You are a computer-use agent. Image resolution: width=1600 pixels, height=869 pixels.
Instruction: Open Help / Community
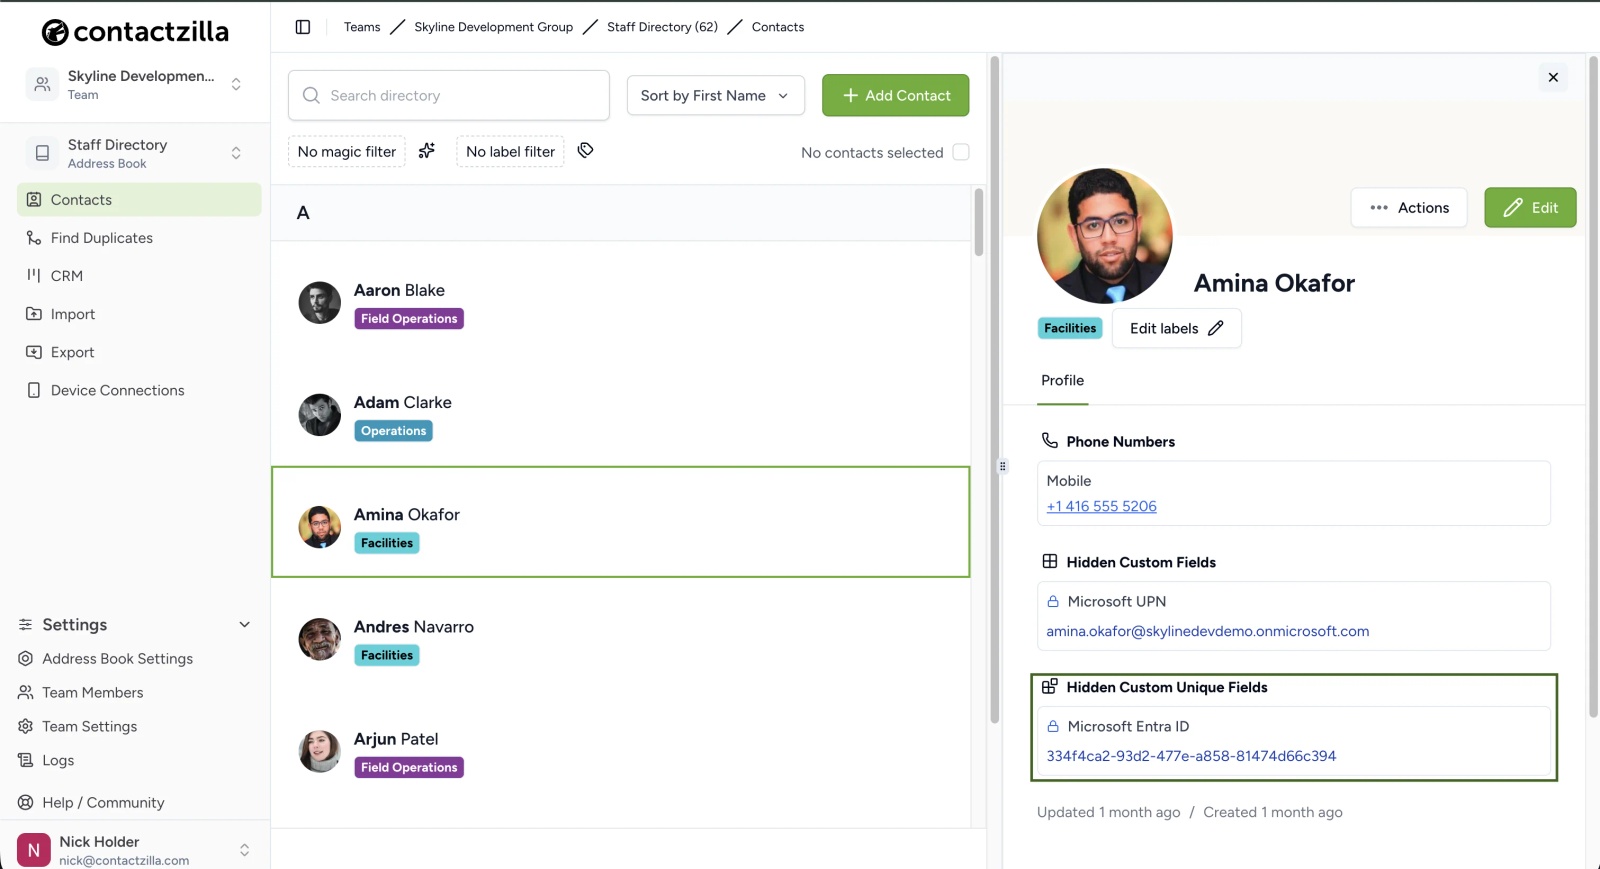[x=91, y=802]
